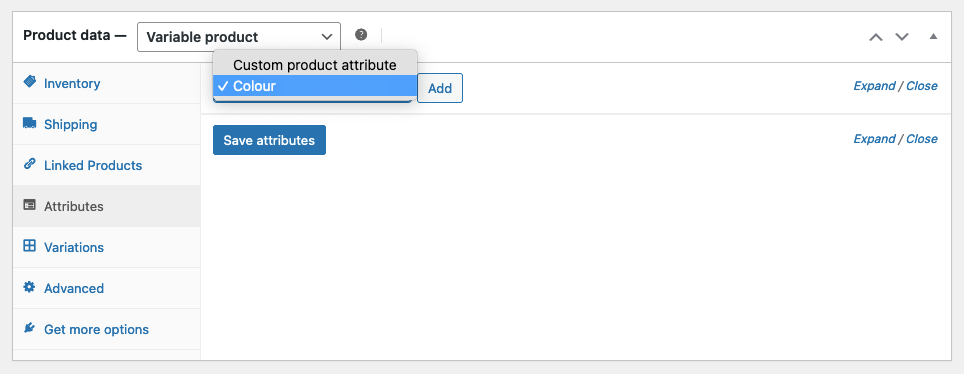This screenshot has width=964, height=374.
Task: Click the Expand link beside Add button
Action: (874, 86)
